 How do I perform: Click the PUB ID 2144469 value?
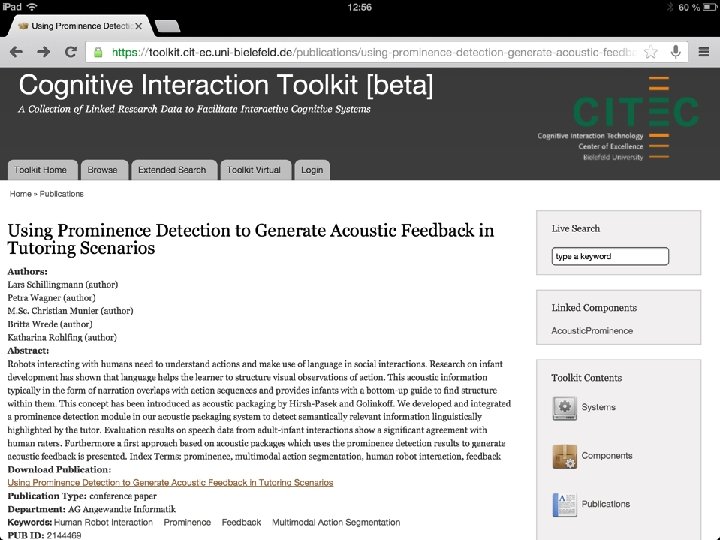(64, 535)
